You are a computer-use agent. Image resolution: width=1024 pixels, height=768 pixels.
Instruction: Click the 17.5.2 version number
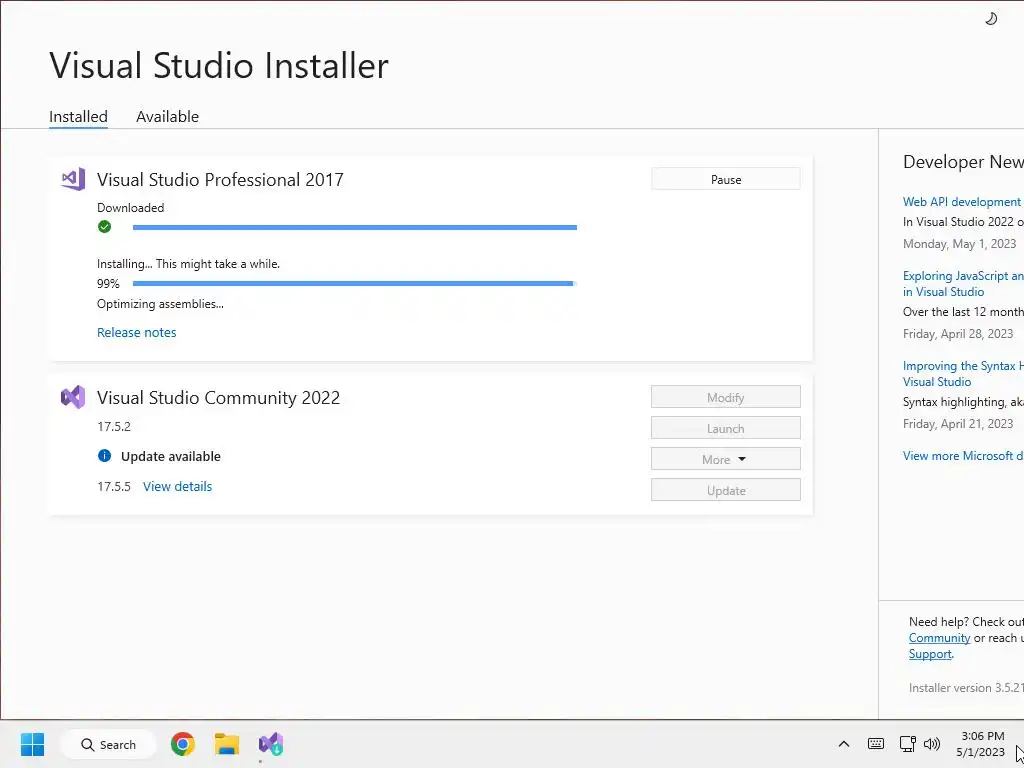pos(114,426)
